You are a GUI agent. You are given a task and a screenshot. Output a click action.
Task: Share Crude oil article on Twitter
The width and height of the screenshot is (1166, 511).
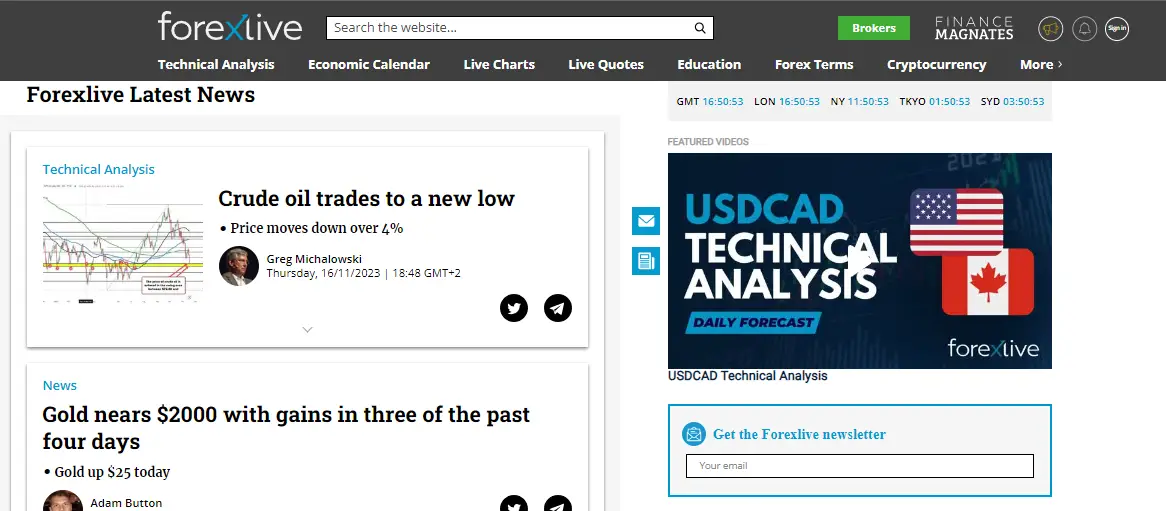(x=514, y=307)
